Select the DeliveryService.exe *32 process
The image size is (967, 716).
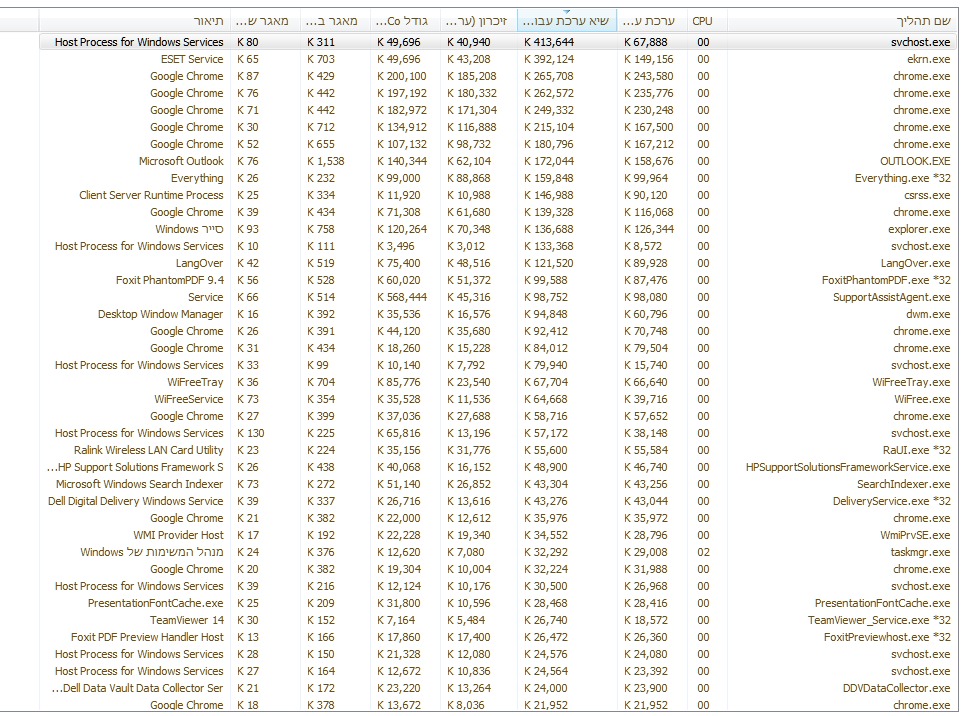tap(892, 501)
